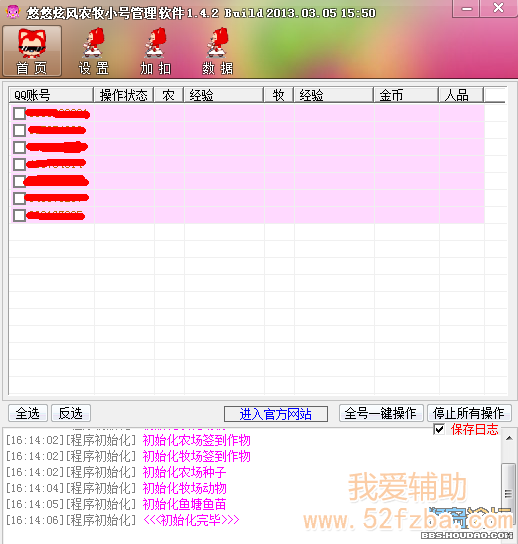Tick the seventh QQ account checkbox

pyautogui.click(x=19, y=215)
